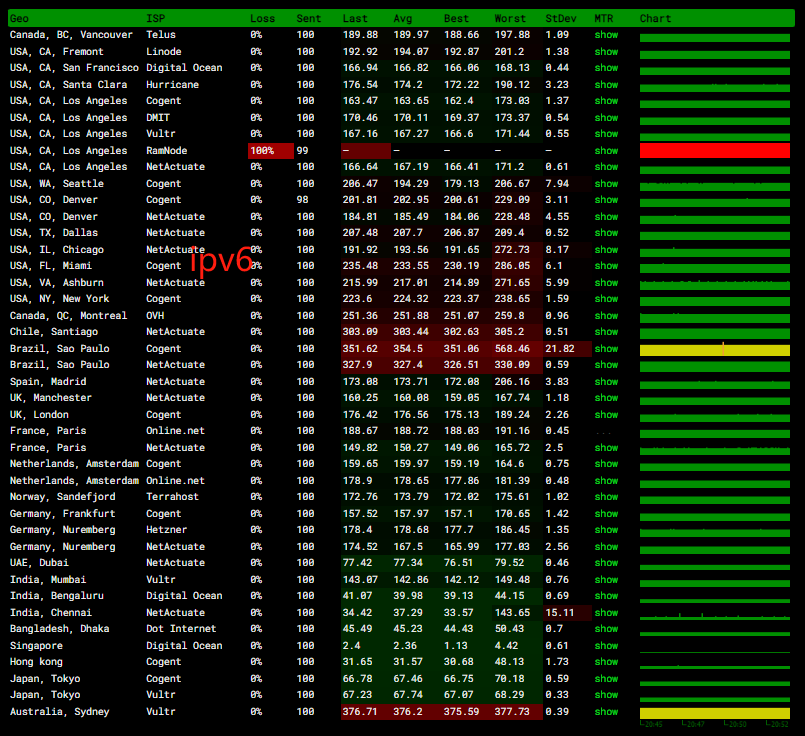Image resolution: width=805 pixels, height=736 pixels.
Task: Select the 'USA, CA, San Francisco' geo cell
Action: (74, 68)
